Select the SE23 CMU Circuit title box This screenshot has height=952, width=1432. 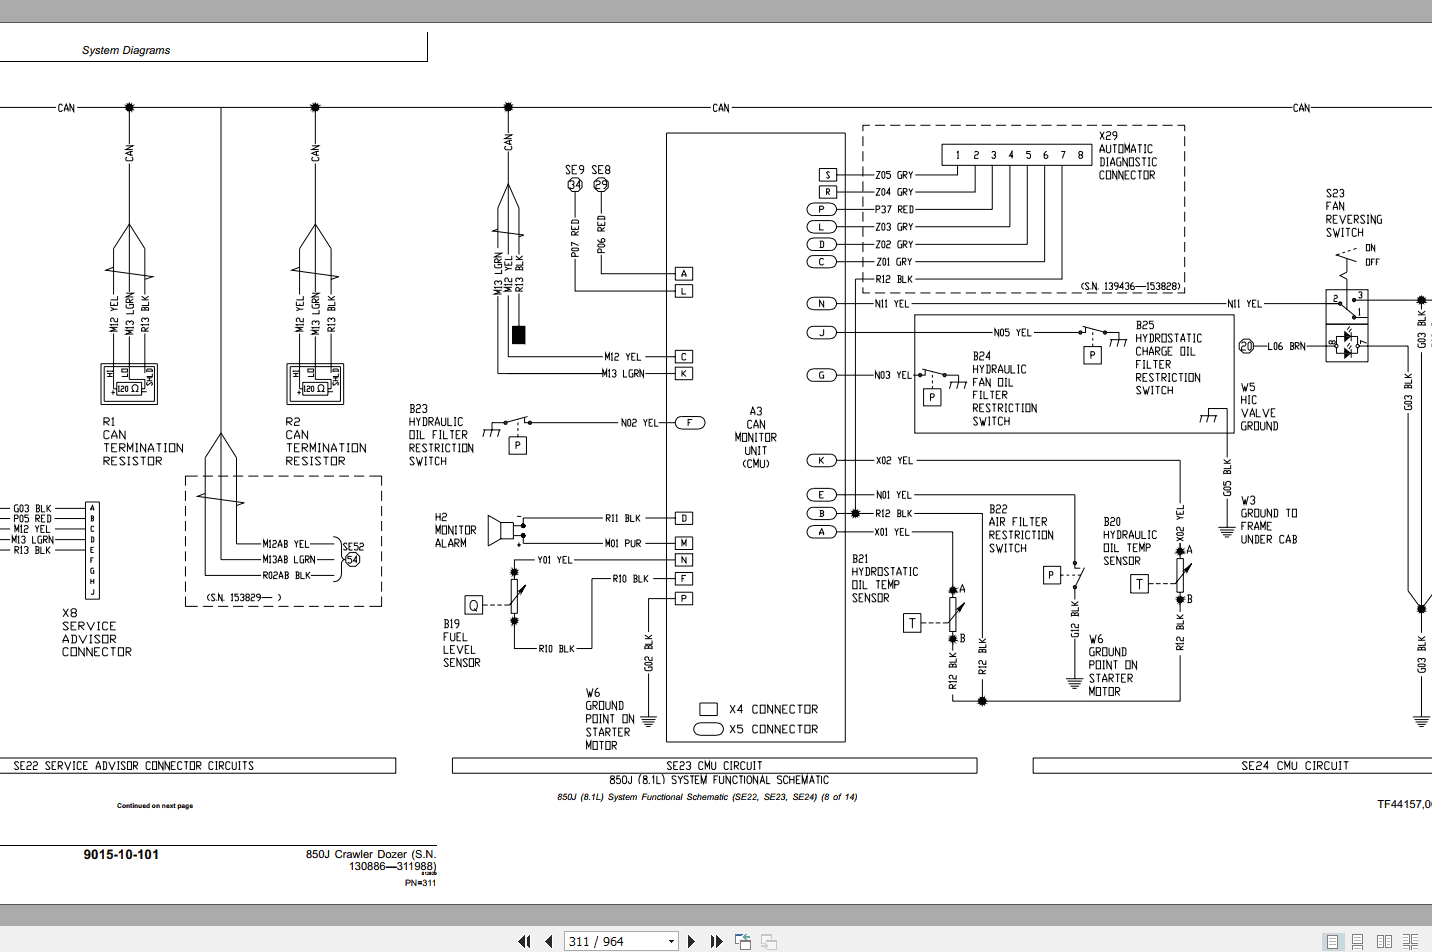(x=714, y=765)
